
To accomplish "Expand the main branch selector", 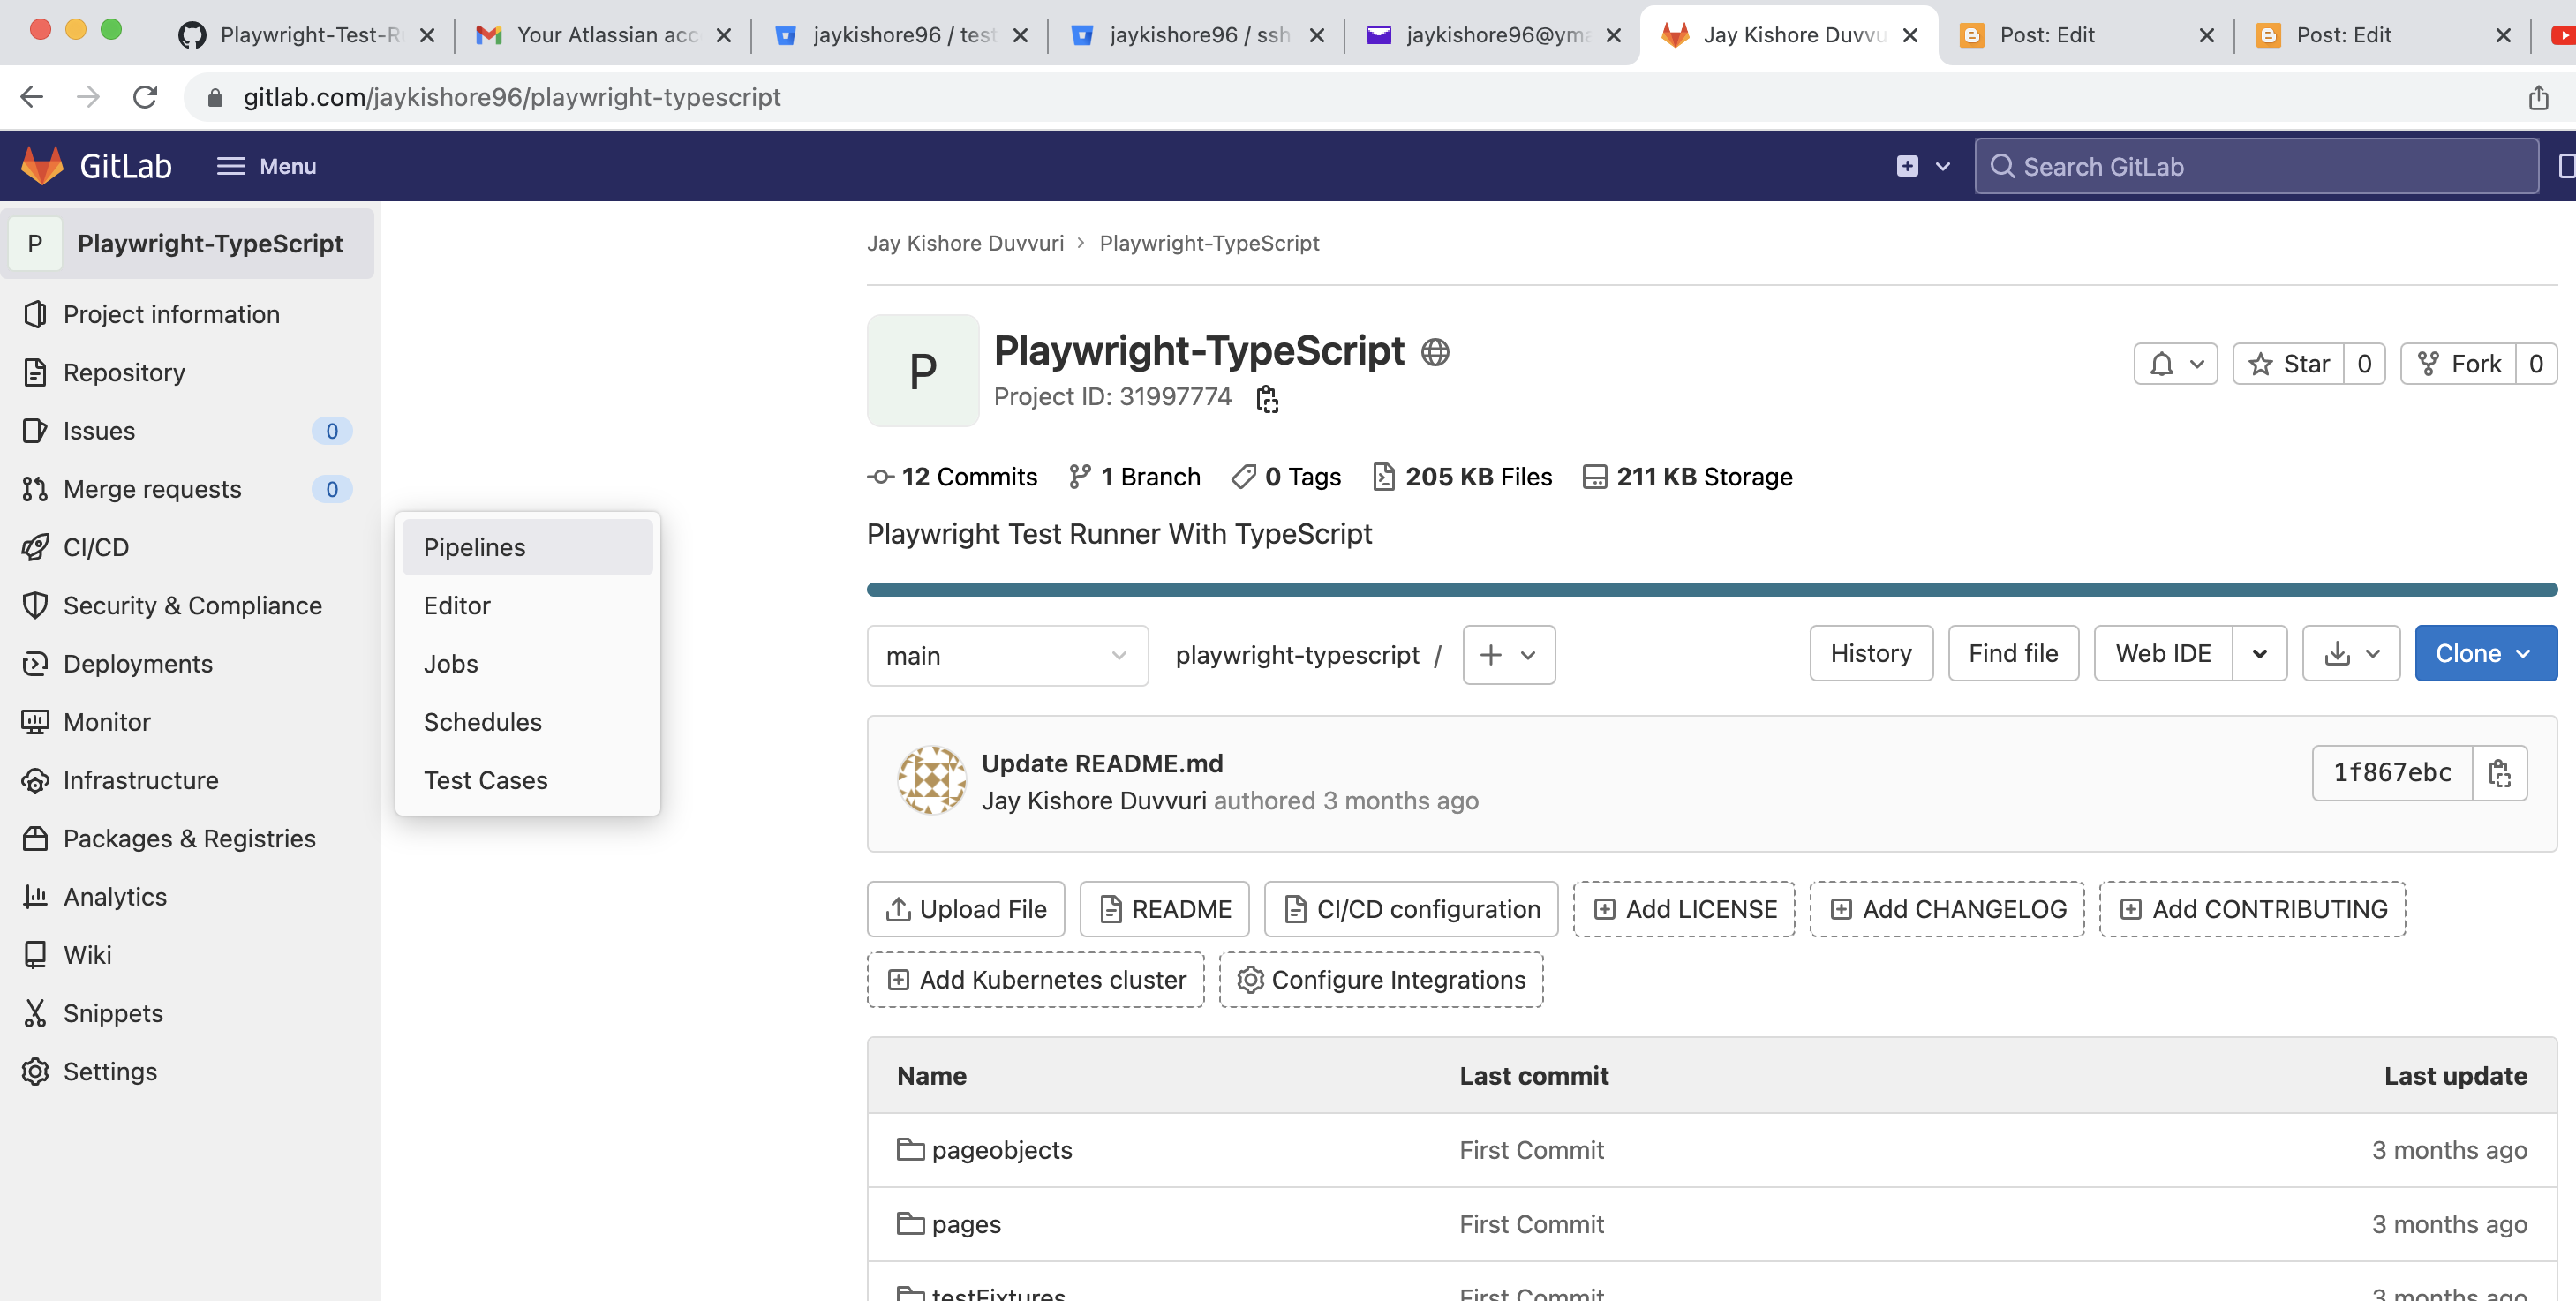I will click(1006, 656).
